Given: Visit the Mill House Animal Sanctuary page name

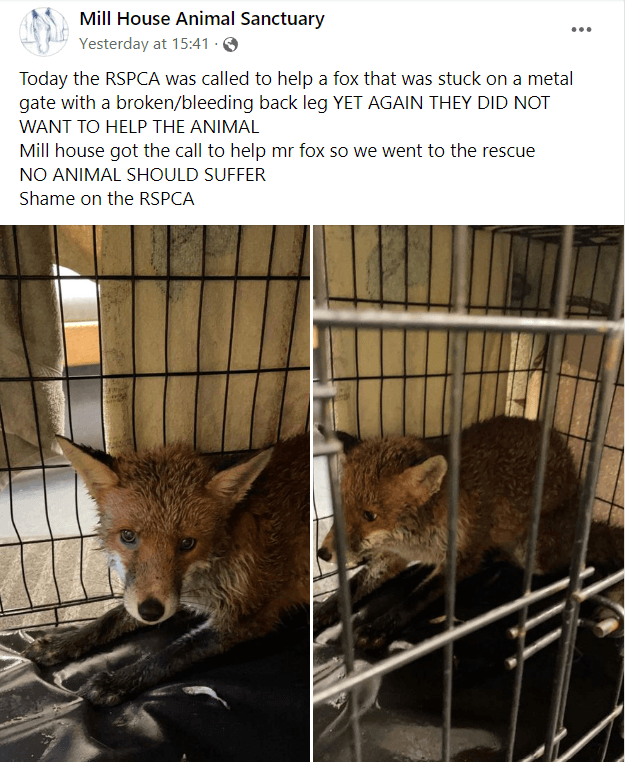Looking at the screenshot, I should [202, 18].
